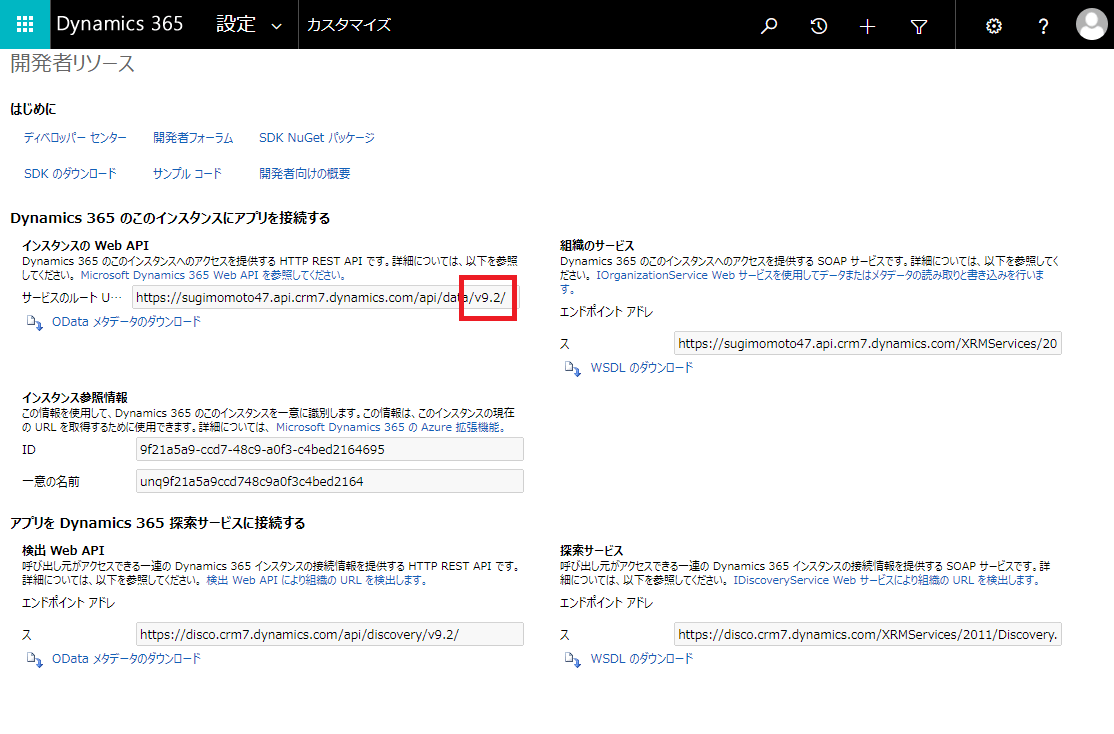Click OData メタデータのダウンロード under instance Web API

pos(126,322)
